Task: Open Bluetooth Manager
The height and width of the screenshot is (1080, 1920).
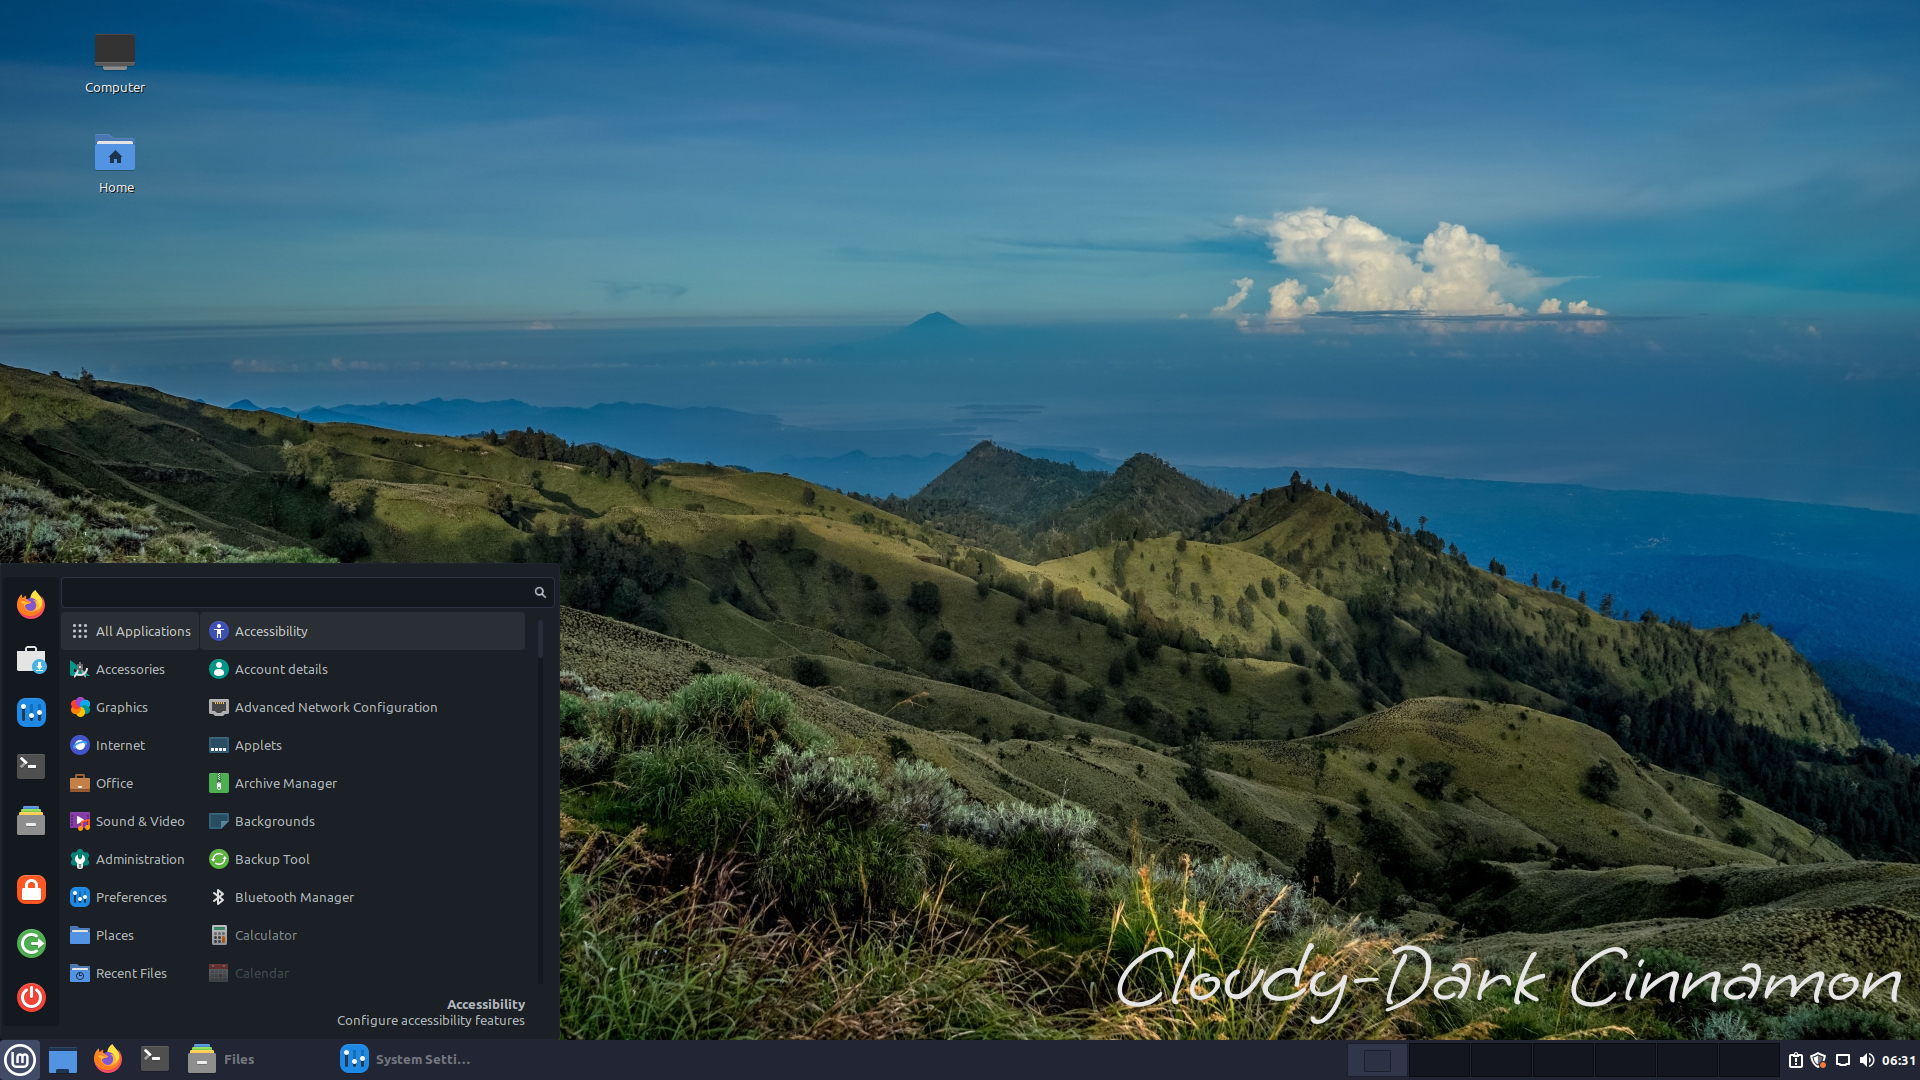Action: point(363,897)
